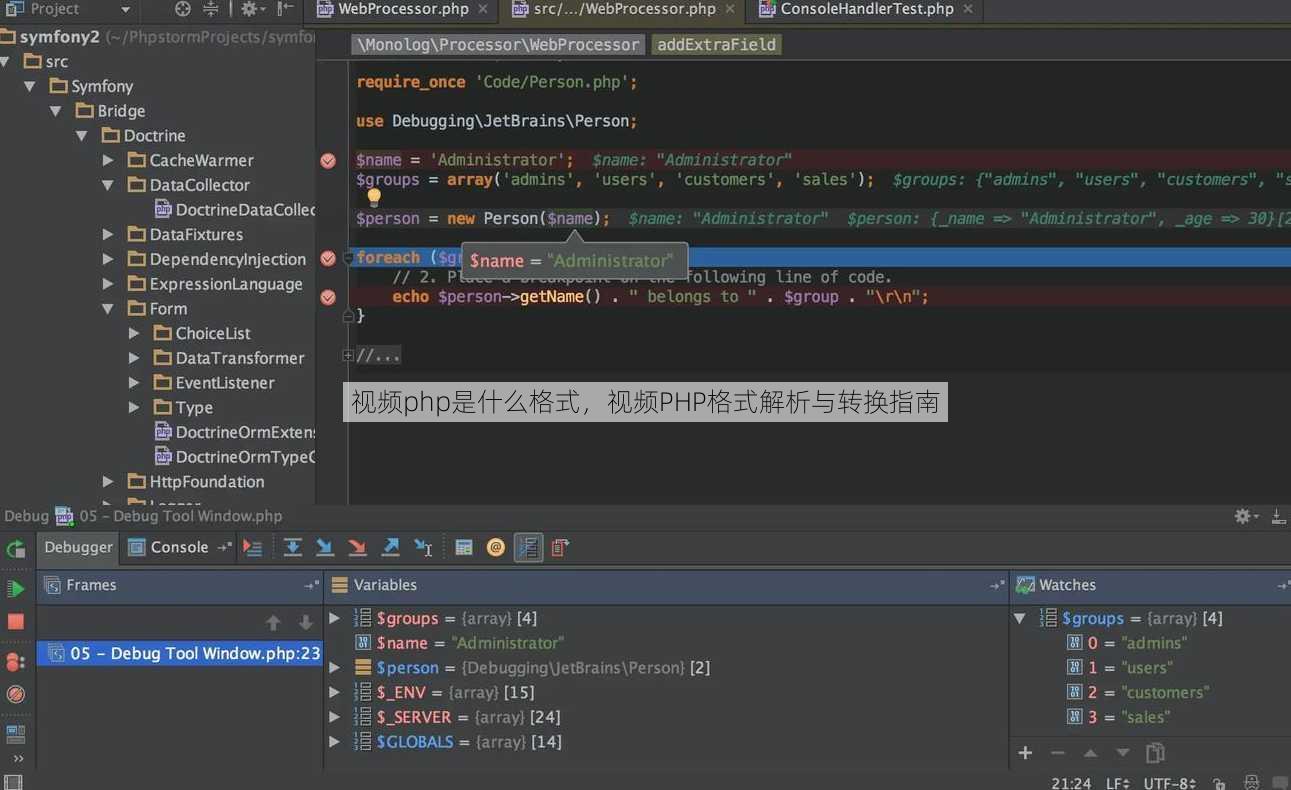Collapse the src folder
1291x790 pixels.
[6, 61]
